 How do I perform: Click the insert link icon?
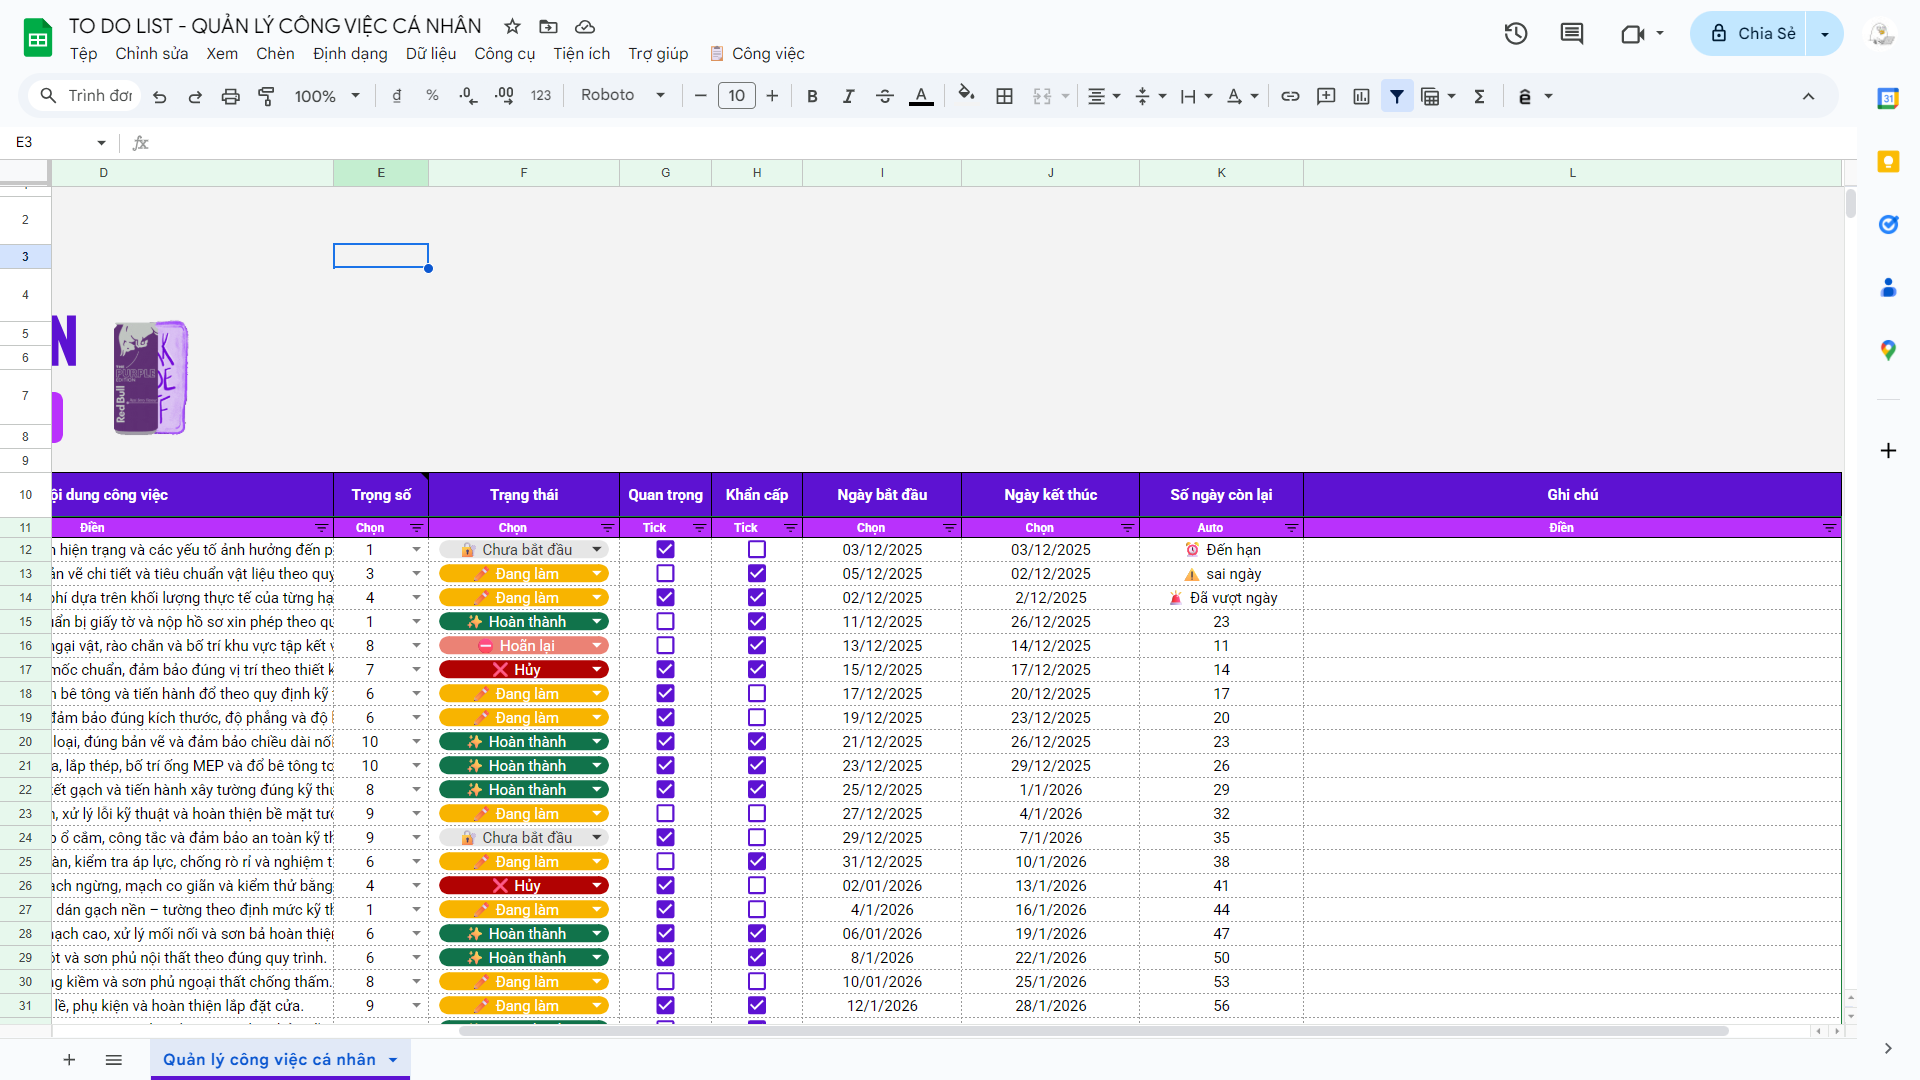1290,96
